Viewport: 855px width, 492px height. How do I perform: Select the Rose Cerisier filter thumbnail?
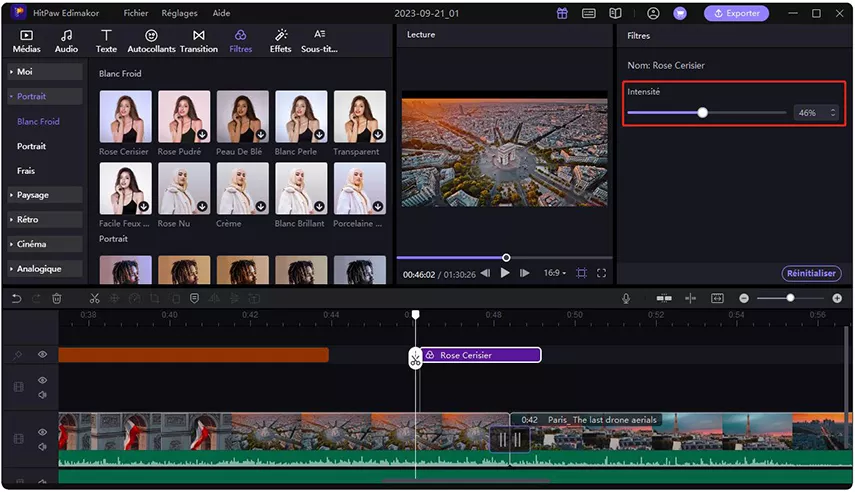pos(125,117)
